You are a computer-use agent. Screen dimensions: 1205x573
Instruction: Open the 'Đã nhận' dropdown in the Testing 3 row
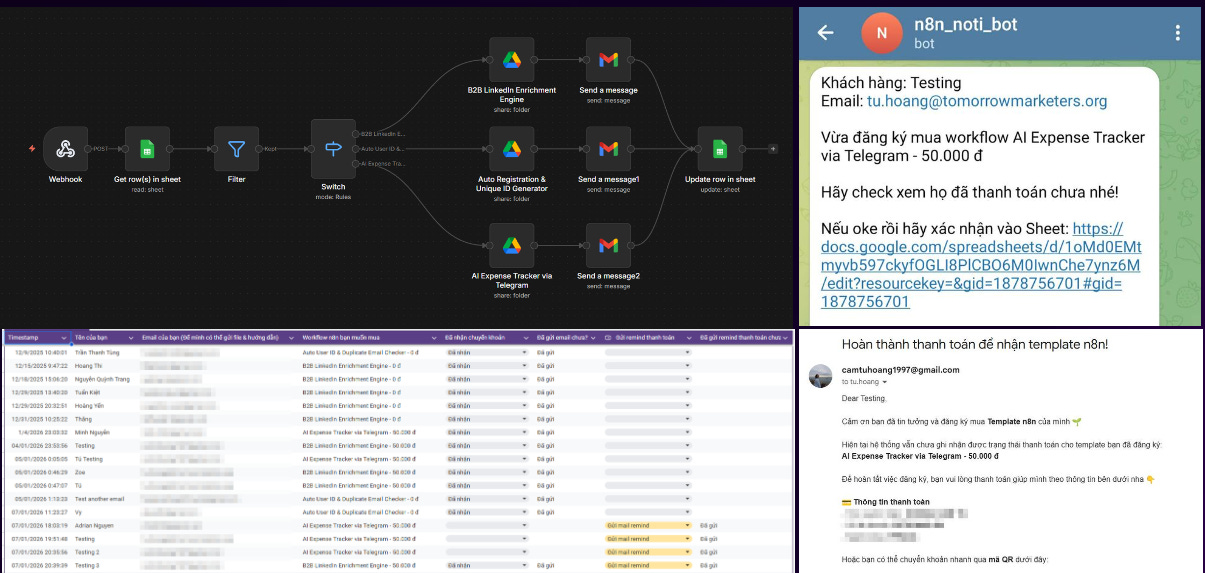coord(487,565)
